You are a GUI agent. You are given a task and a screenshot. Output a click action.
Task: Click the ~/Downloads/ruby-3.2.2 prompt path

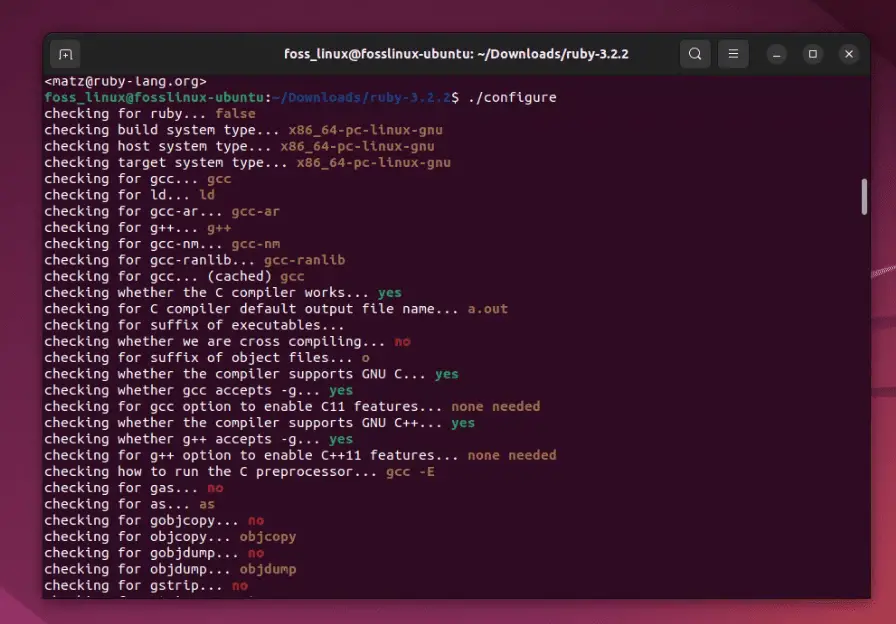pos(361,97)
